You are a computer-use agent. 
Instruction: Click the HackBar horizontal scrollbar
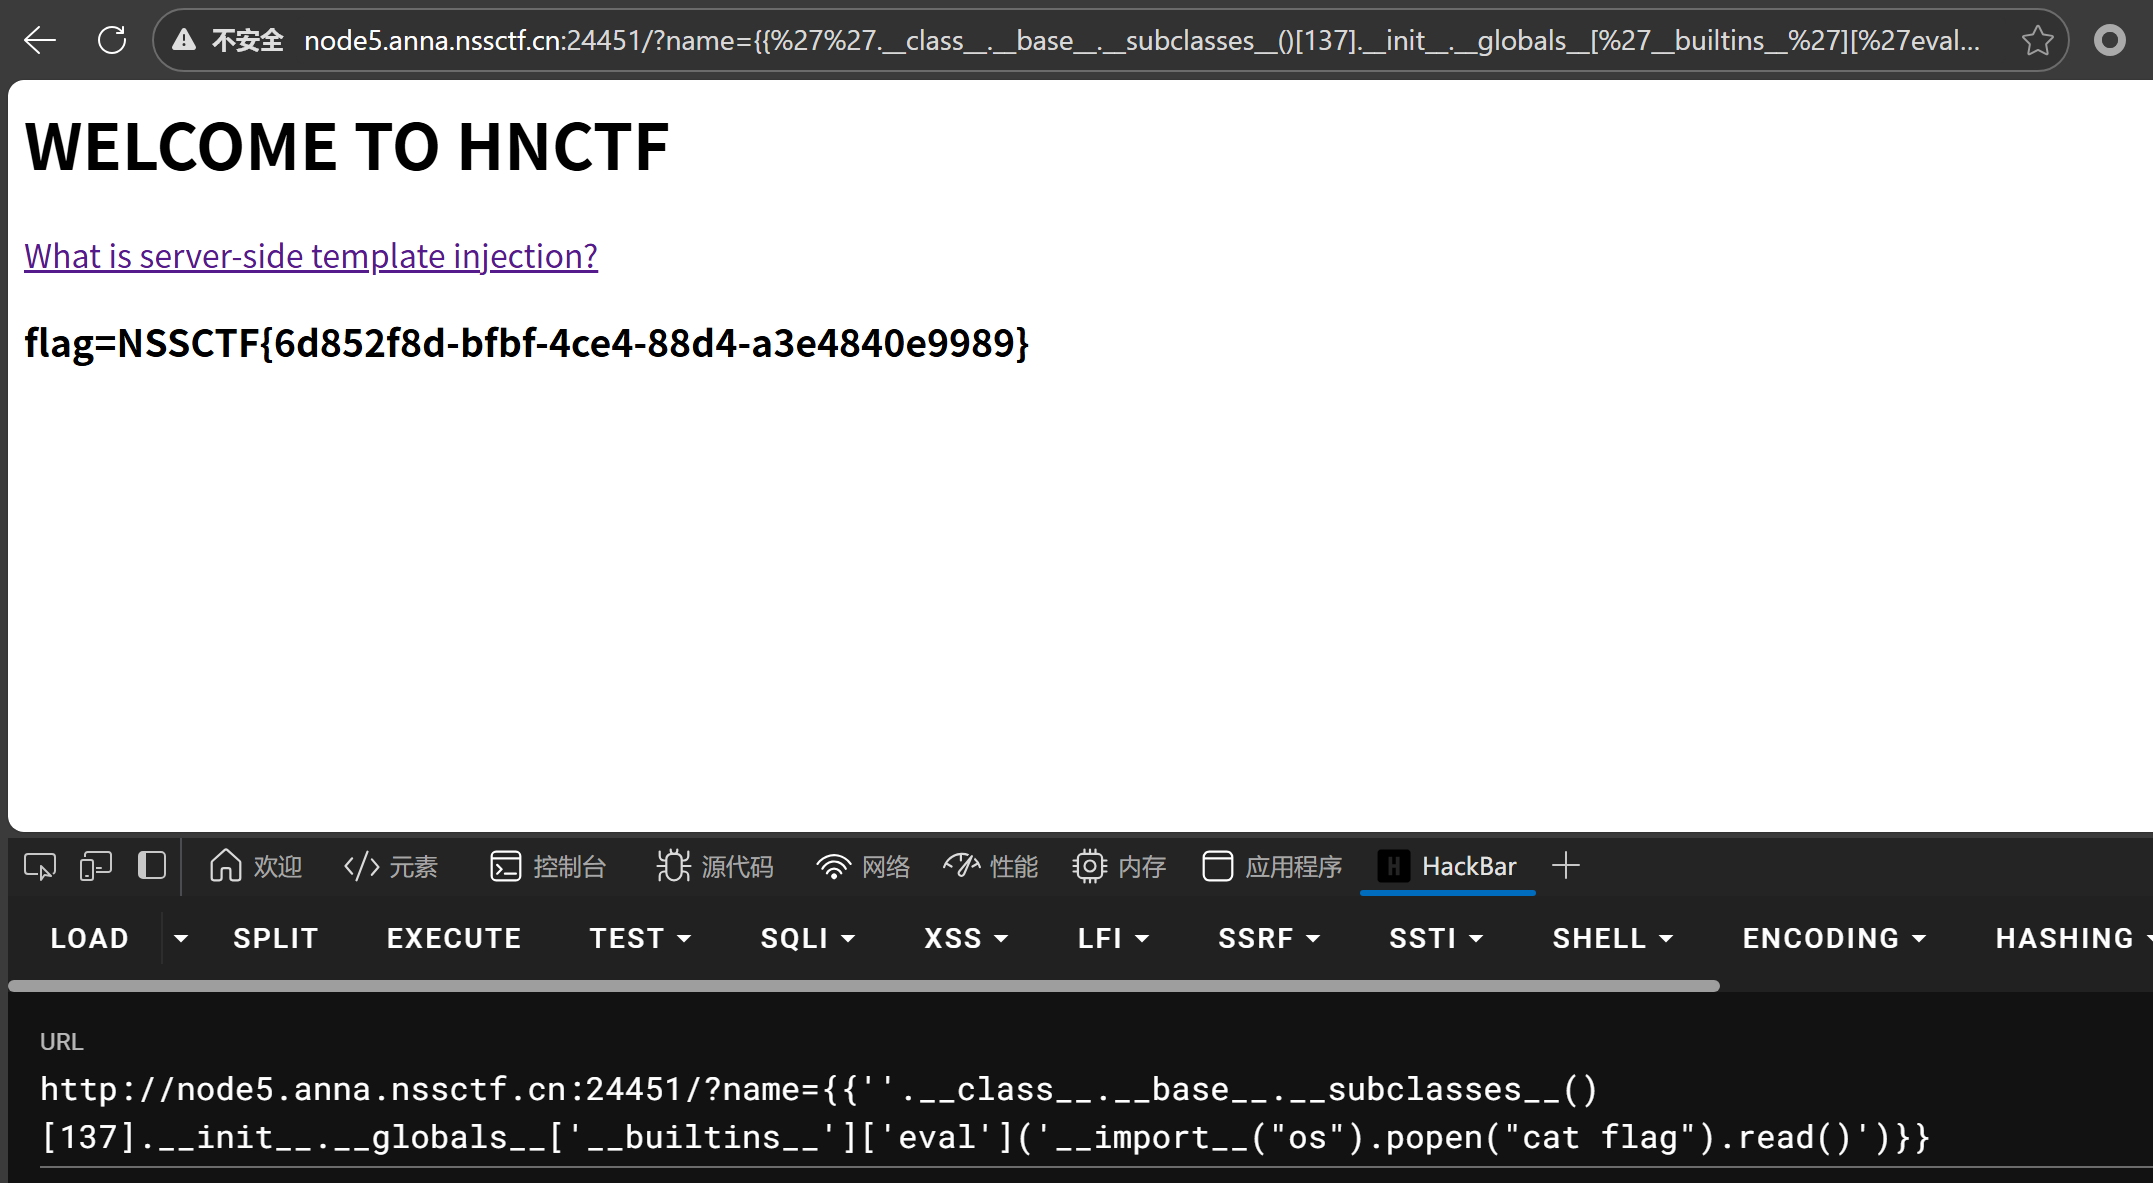point(863,986)
